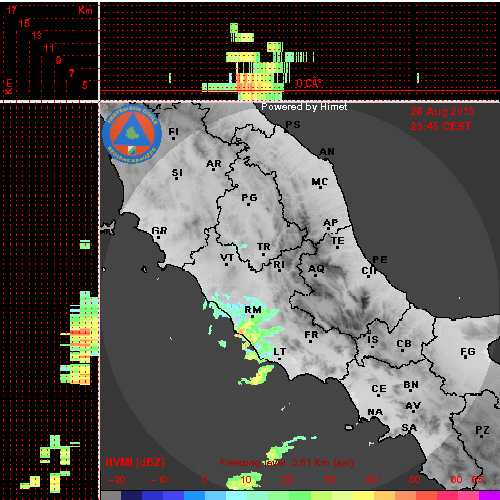Select the date '26 Aug 2013'

point(442,111)
